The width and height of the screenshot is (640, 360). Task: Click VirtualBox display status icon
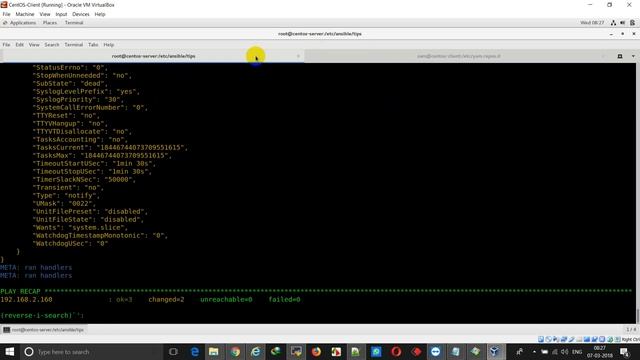[x=587, y=339]
